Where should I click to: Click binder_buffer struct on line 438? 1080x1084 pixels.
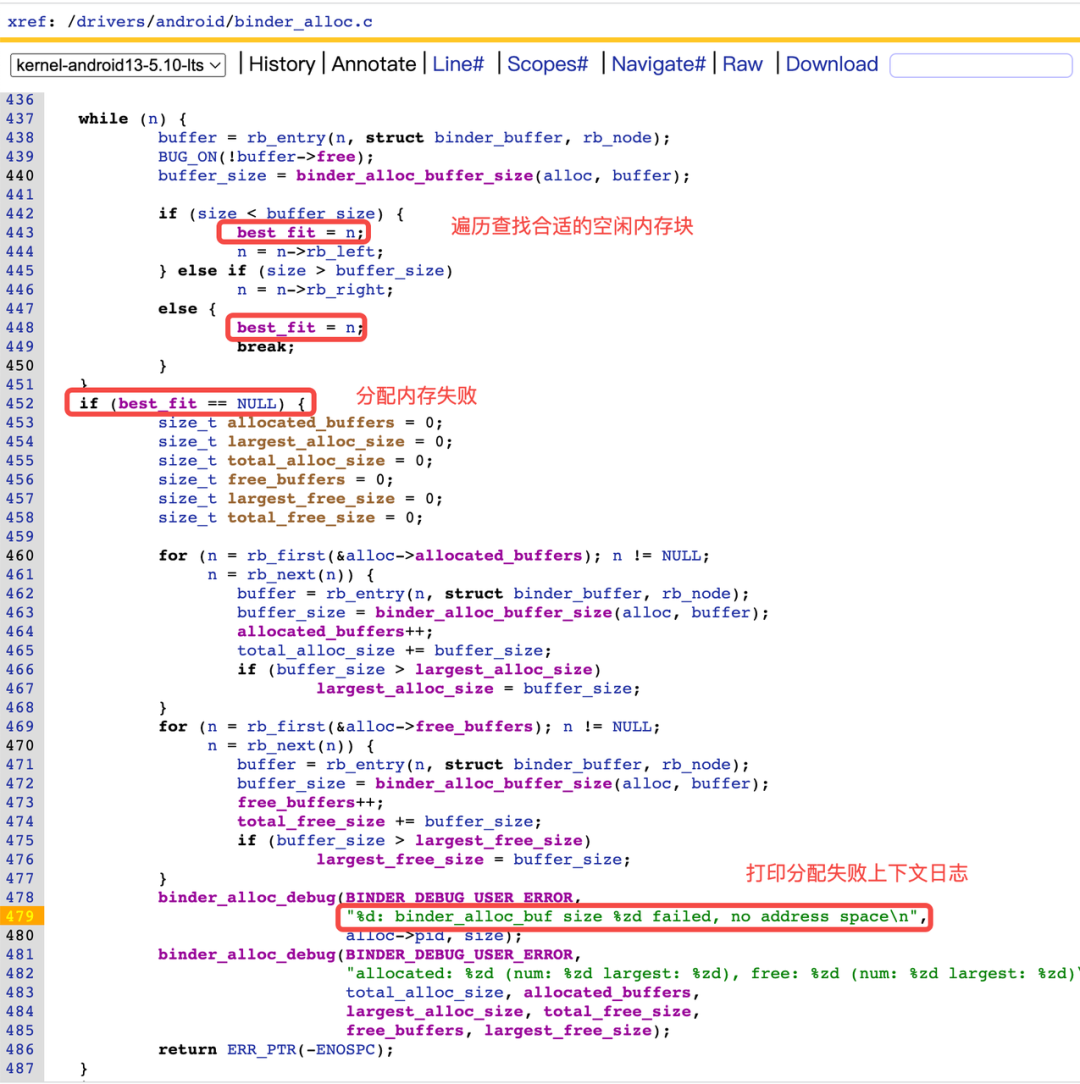point(499,138)
